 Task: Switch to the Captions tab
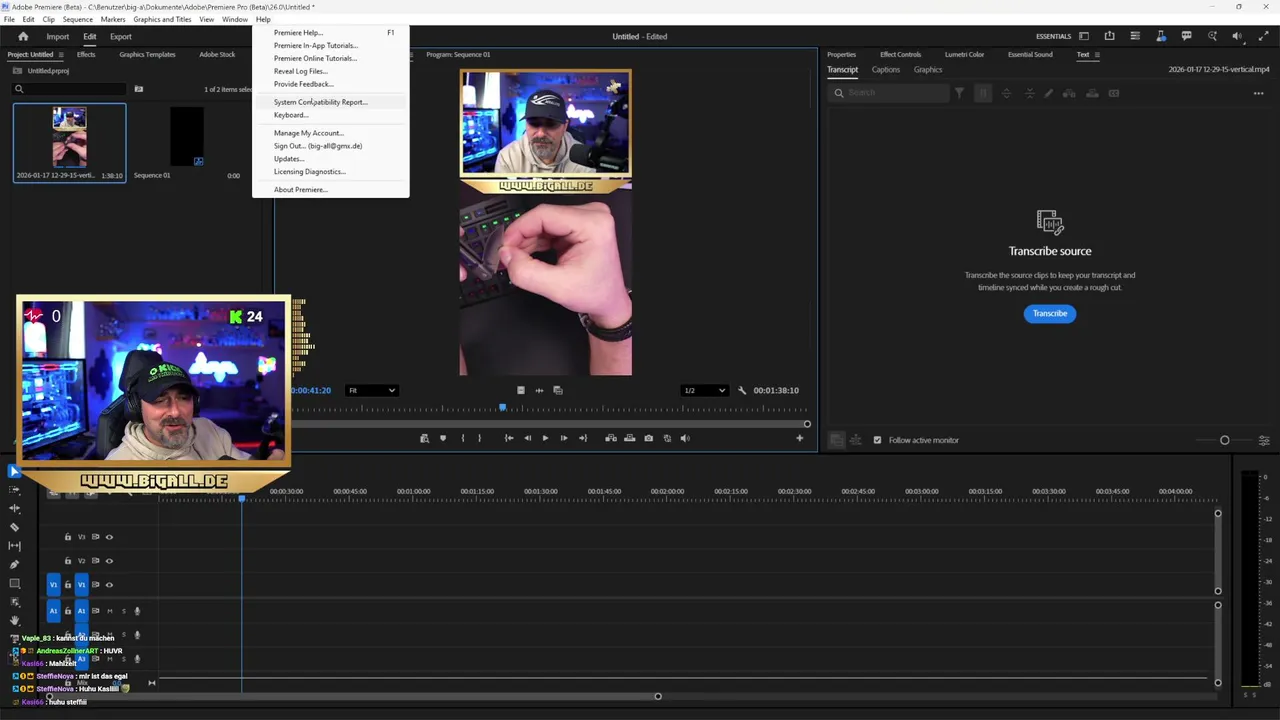pos(885,70)
